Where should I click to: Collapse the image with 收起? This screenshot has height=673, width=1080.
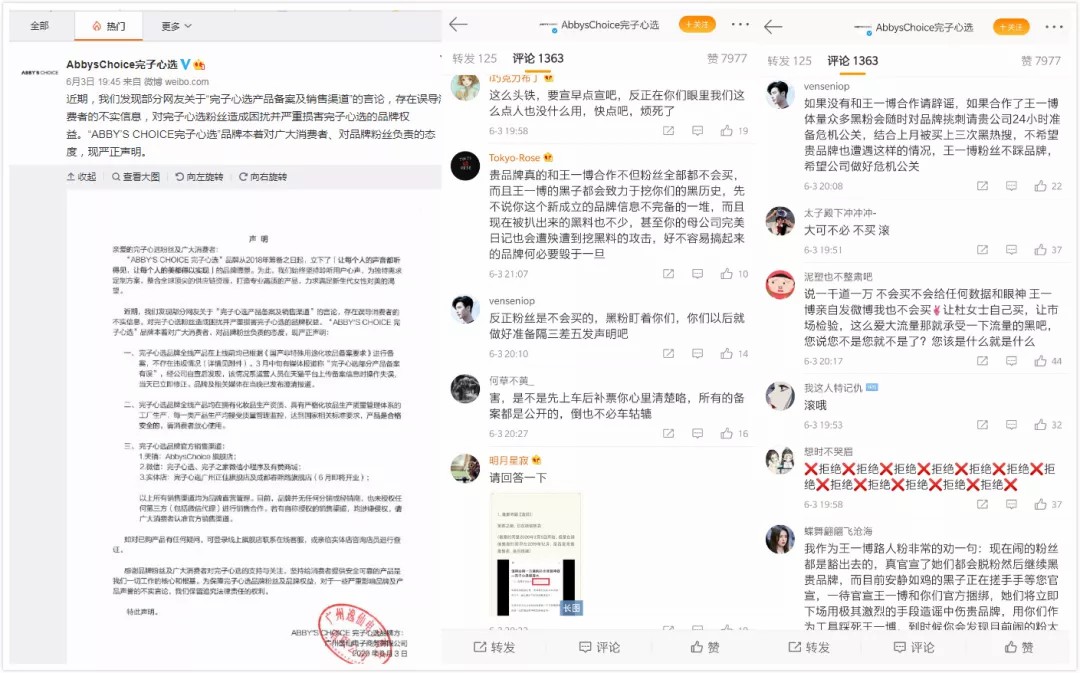[x=81, y=177]
